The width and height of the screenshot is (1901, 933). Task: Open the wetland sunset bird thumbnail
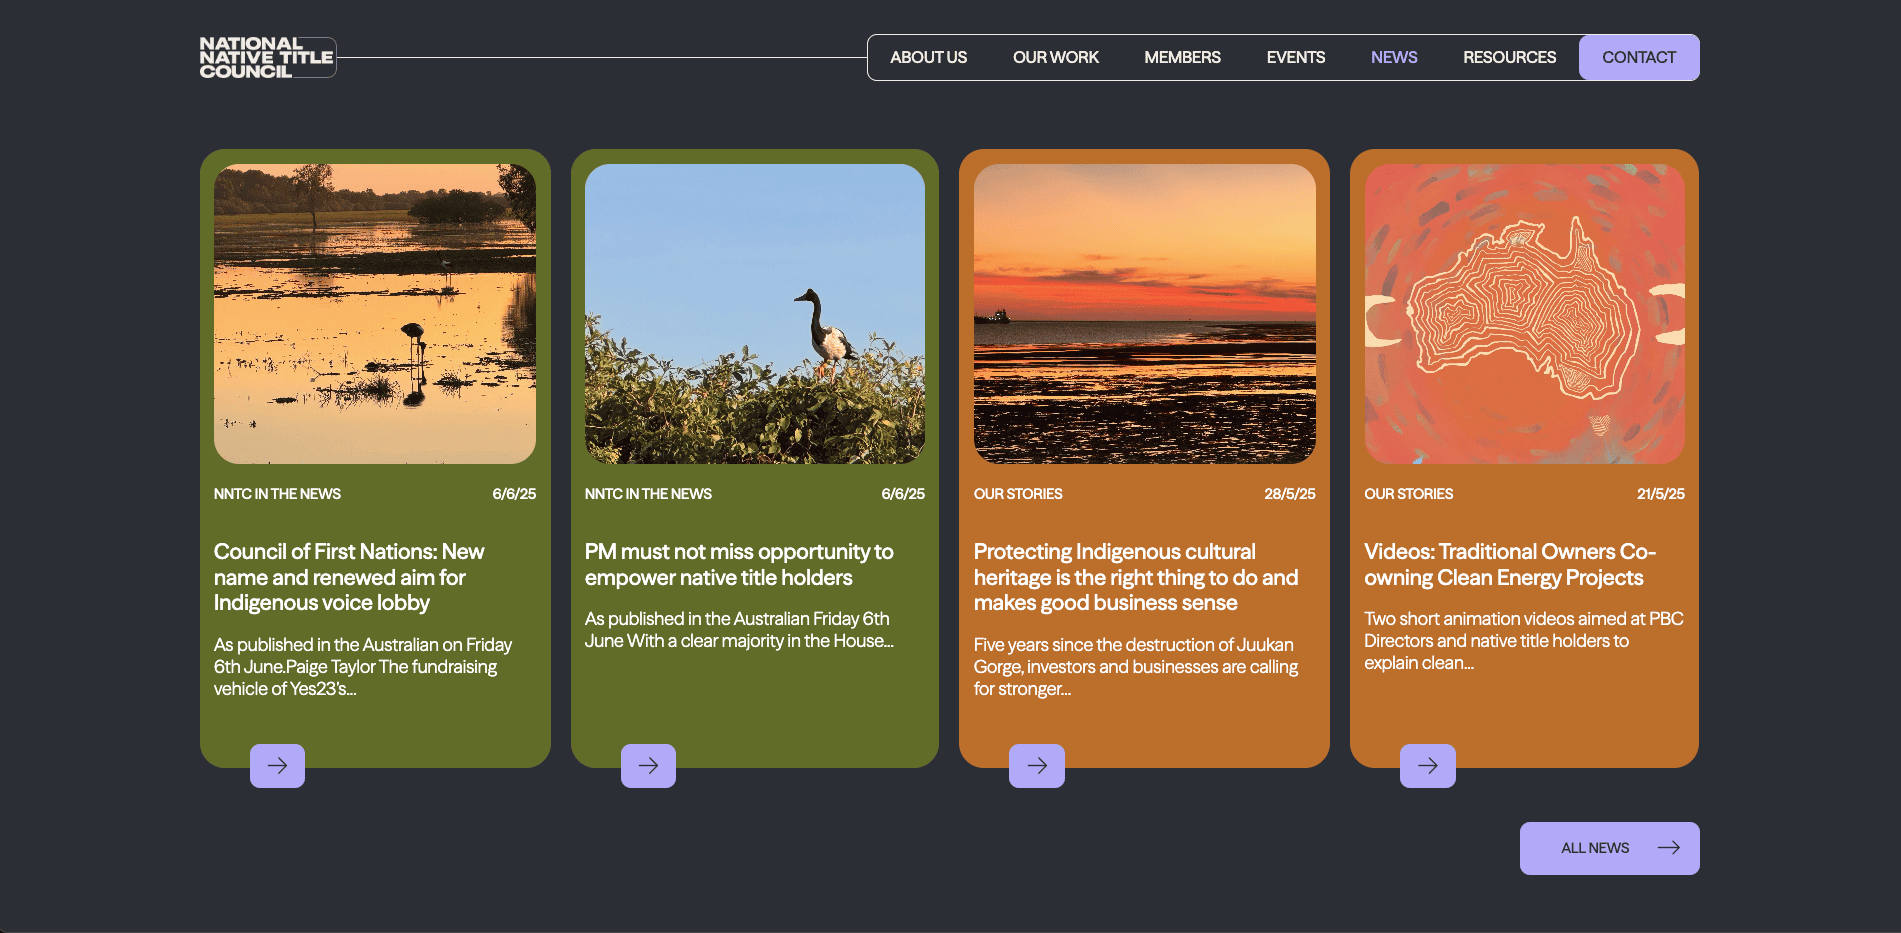[375, 314]
